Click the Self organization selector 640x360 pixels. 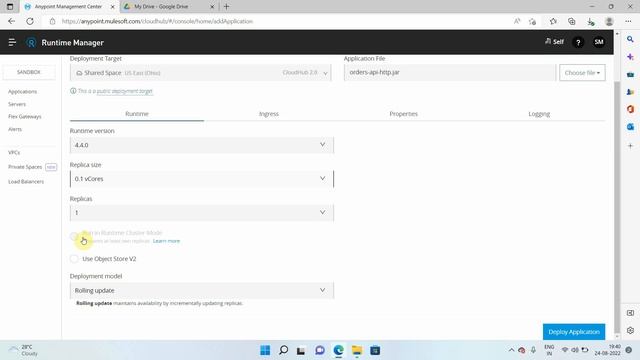(x=554, y=42)
